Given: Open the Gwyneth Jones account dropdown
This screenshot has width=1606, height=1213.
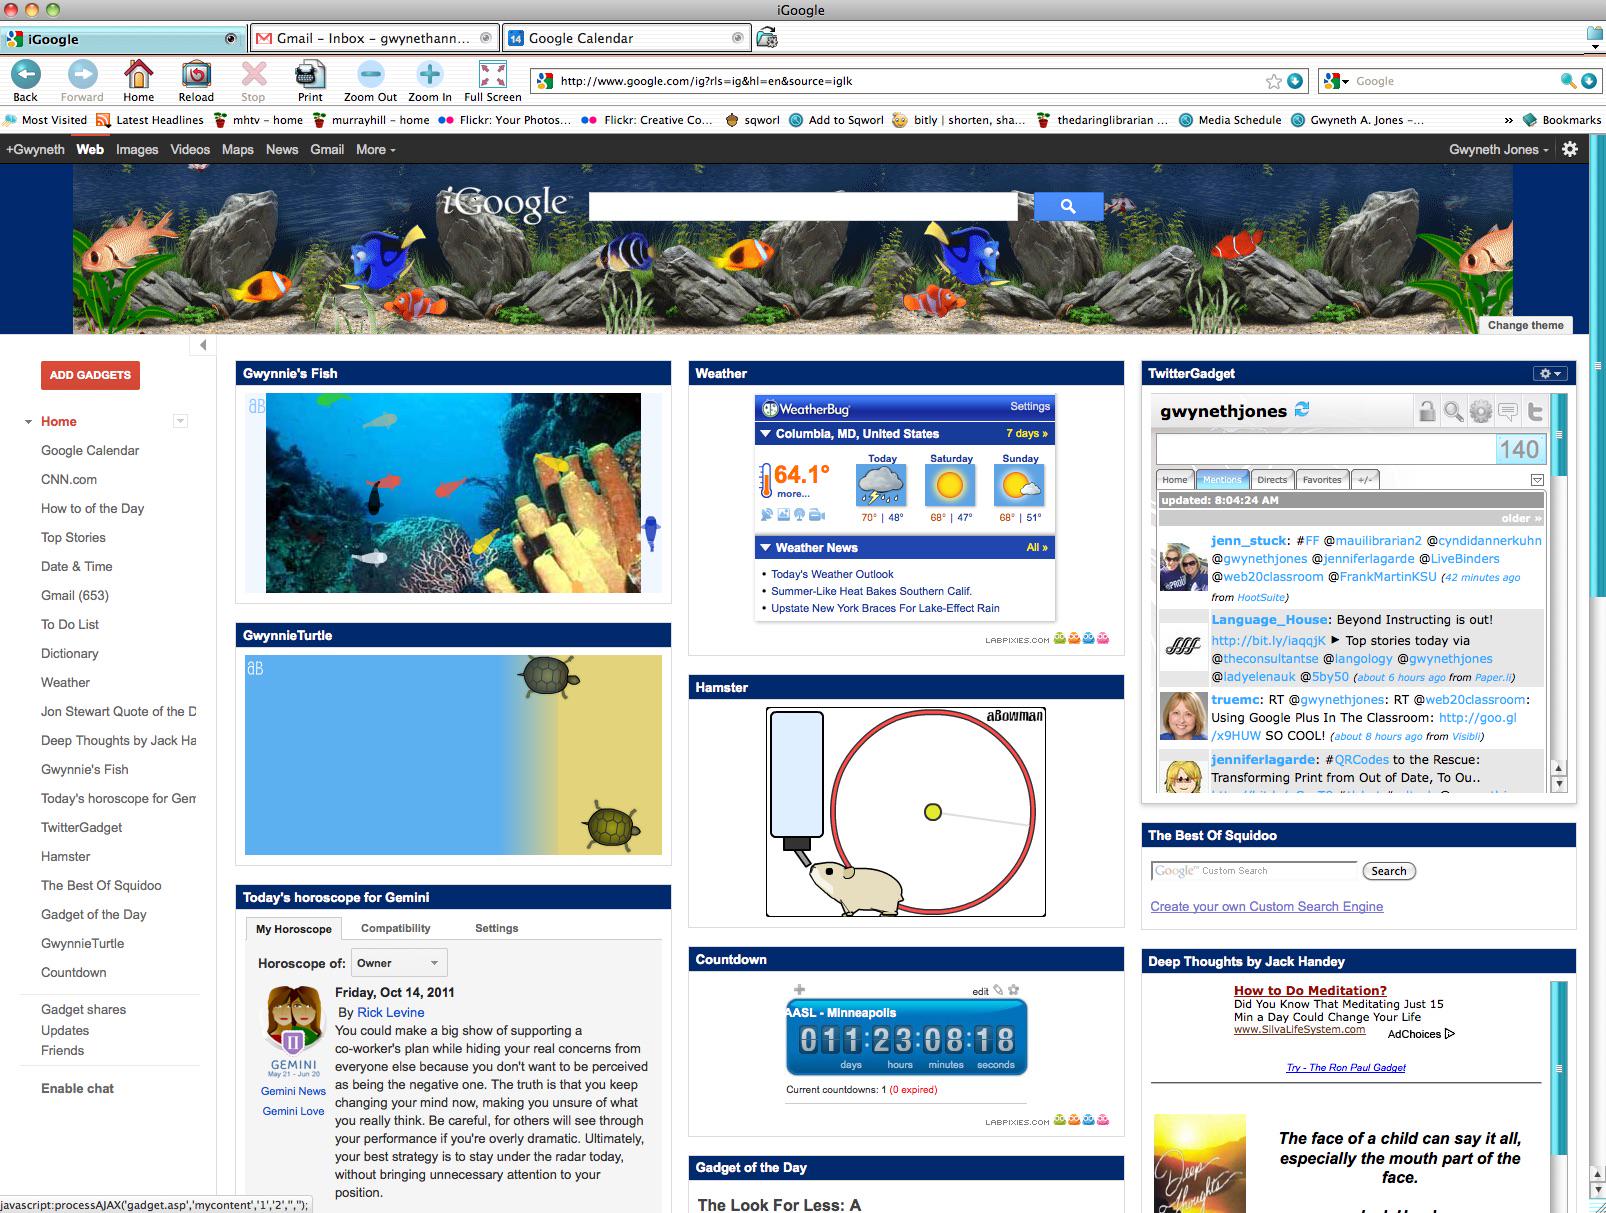Looking at the screenshot, I should coord(1499,149).
